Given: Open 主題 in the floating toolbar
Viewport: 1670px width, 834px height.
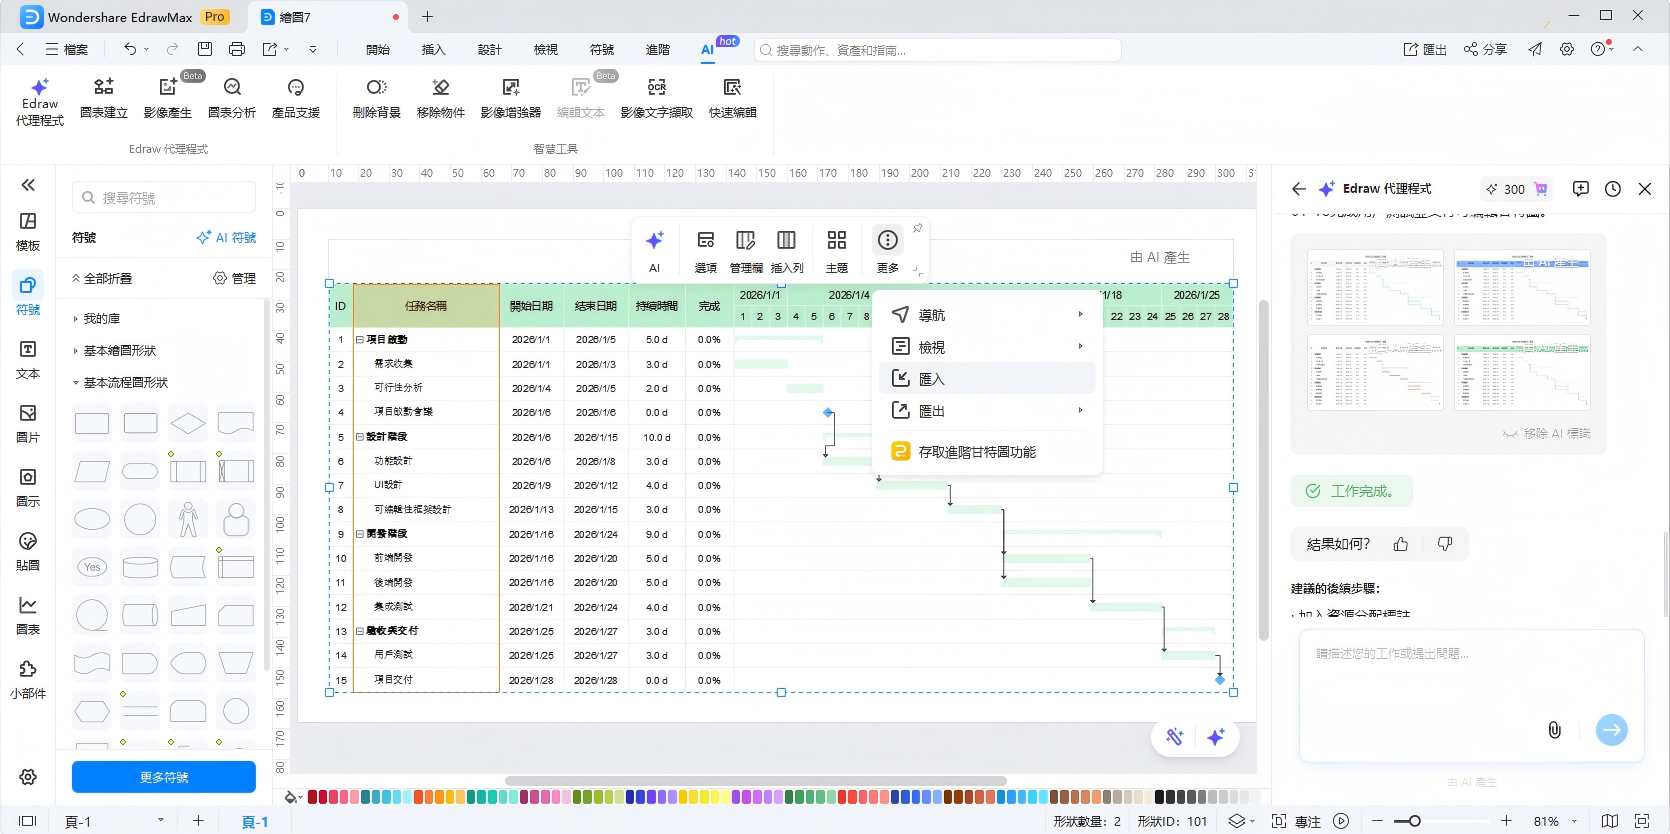Looking at the screenshot, I should pyautogui.click(x=837, y=251).
